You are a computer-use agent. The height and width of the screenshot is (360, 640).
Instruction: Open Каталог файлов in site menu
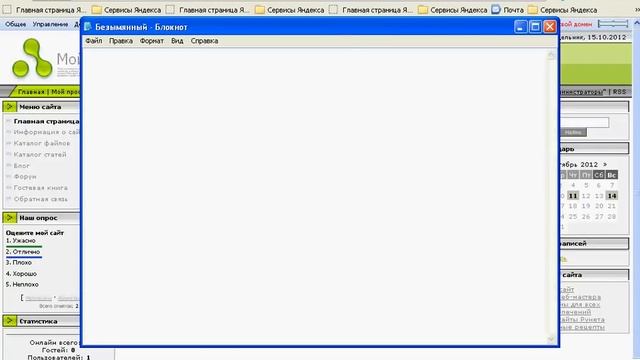42,143
